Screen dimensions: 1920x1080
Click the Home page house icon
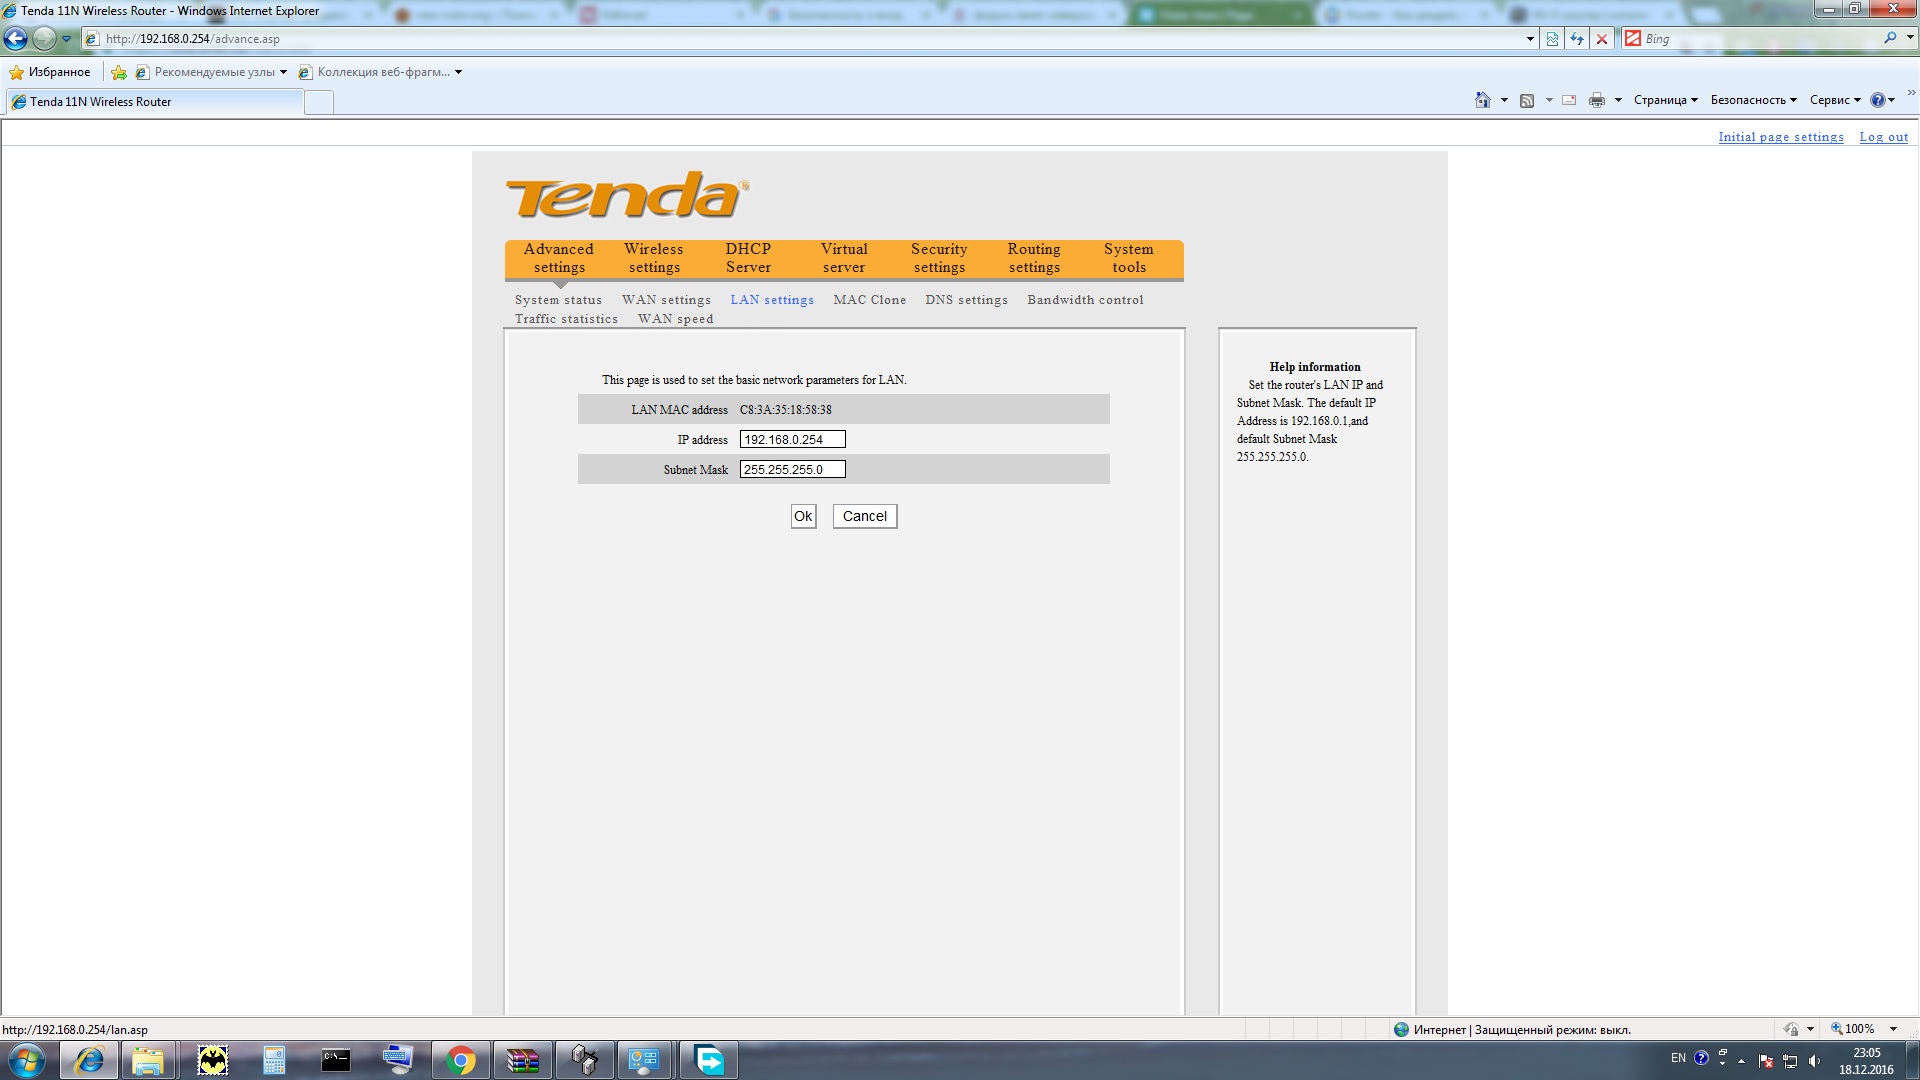pos(1482,100)
